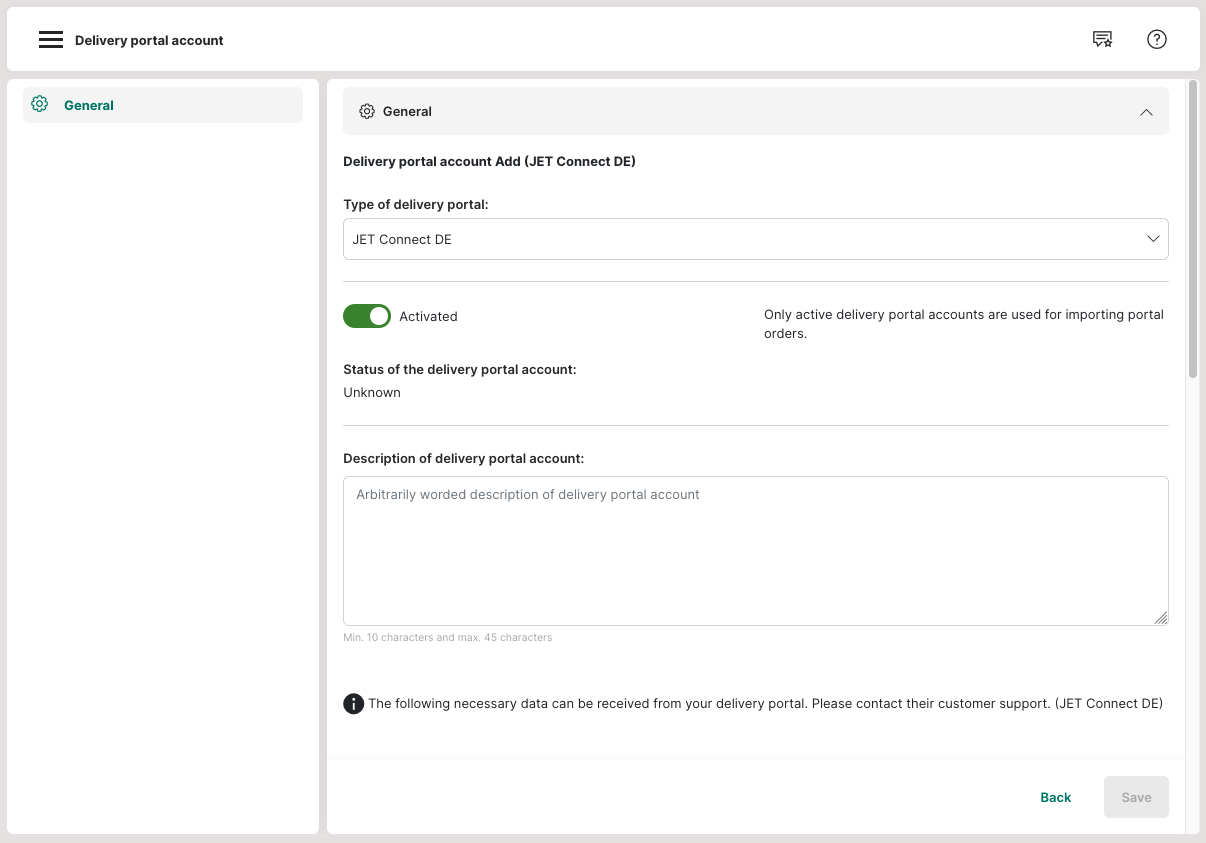This screenshot has width=1206, height=843.
Task: Collapse the General section using the chevron
Action: pyautogui.click(x=1146, y=112)
